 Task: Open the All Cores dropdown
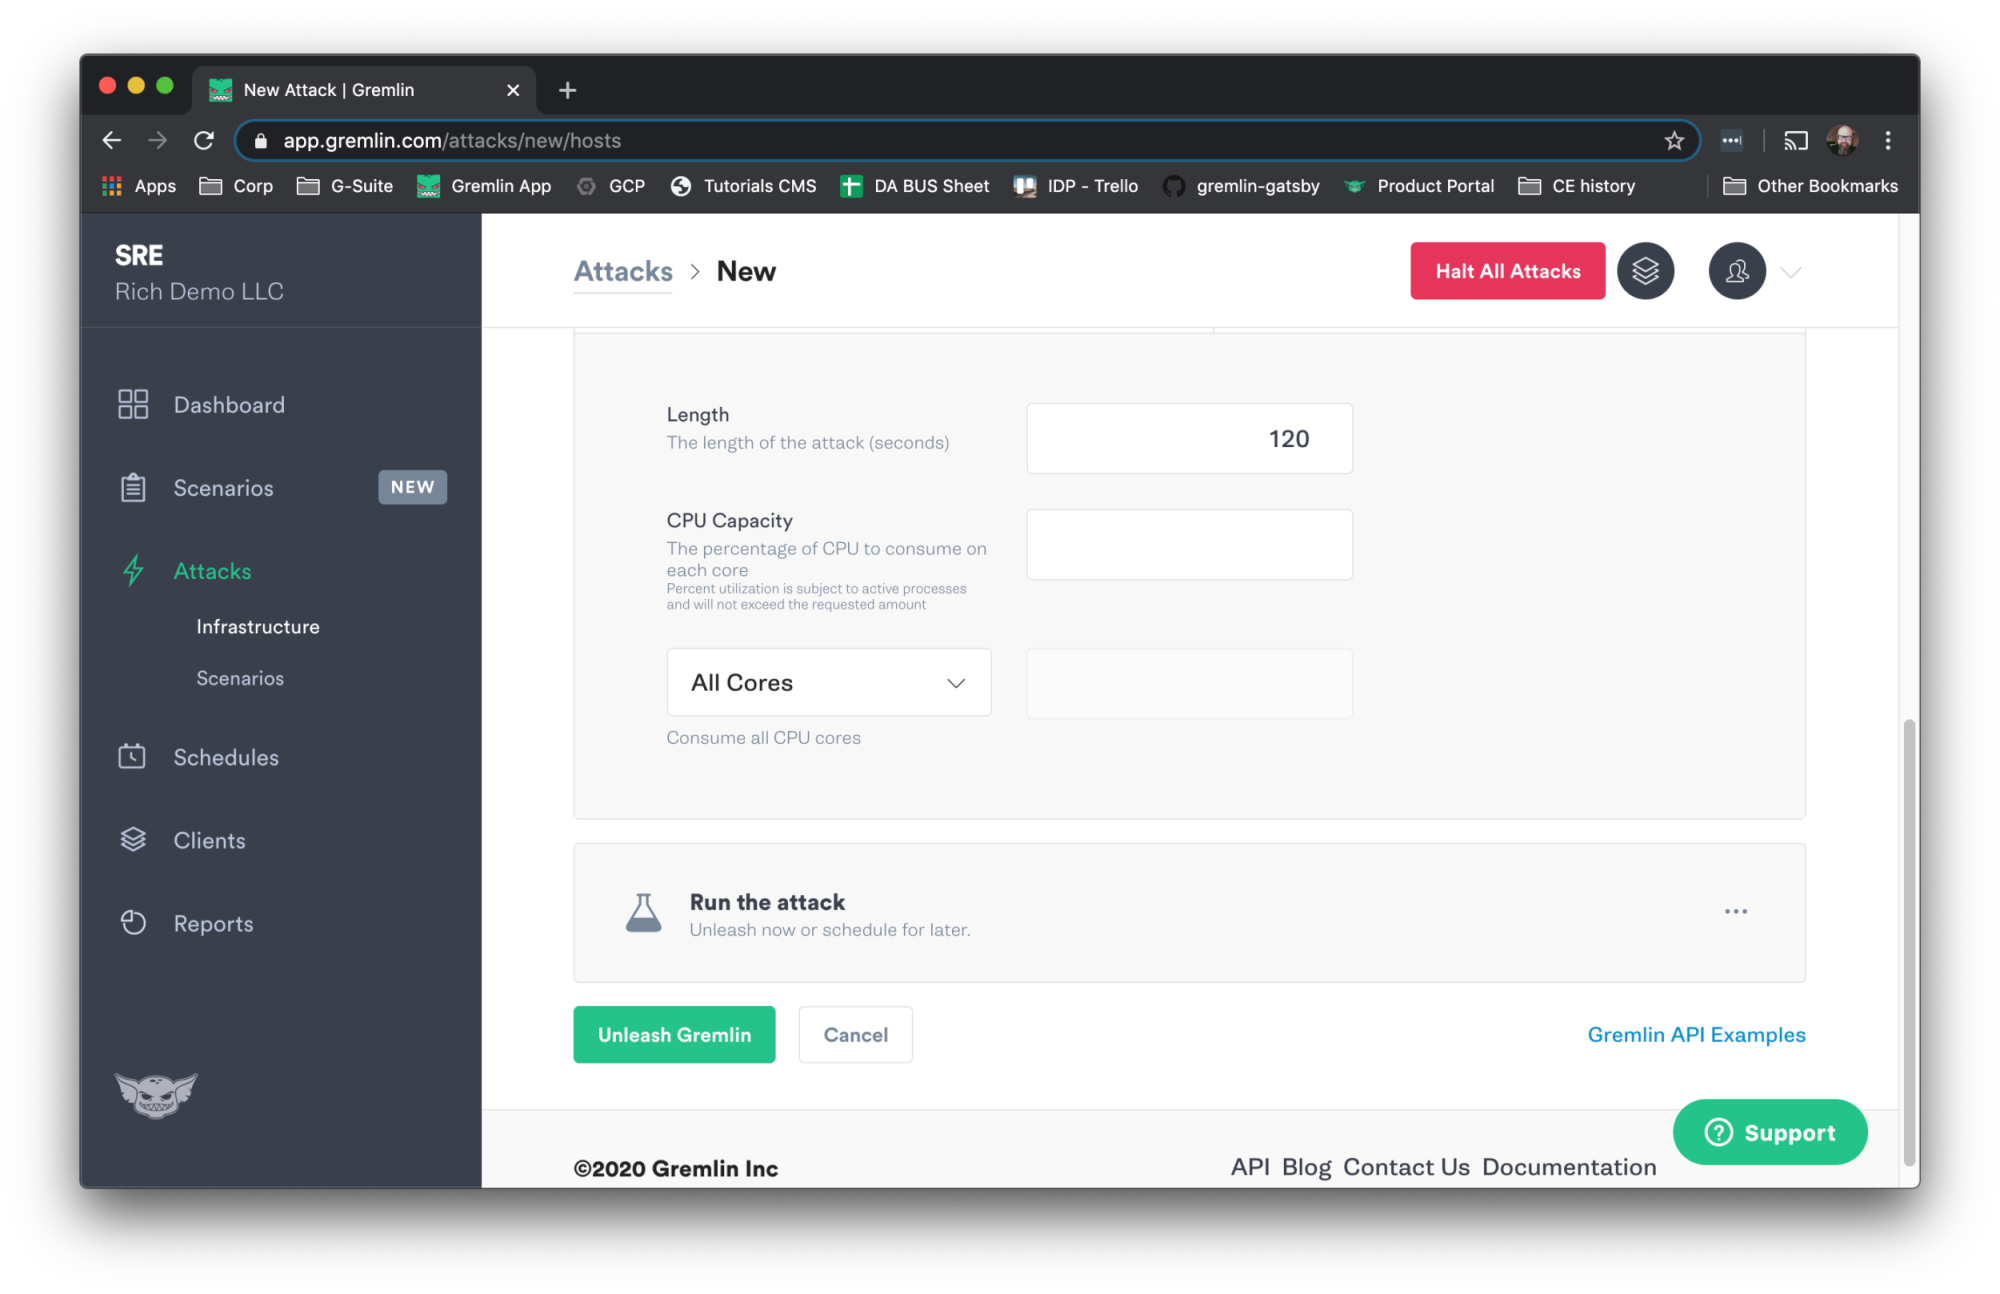point(829,682)
